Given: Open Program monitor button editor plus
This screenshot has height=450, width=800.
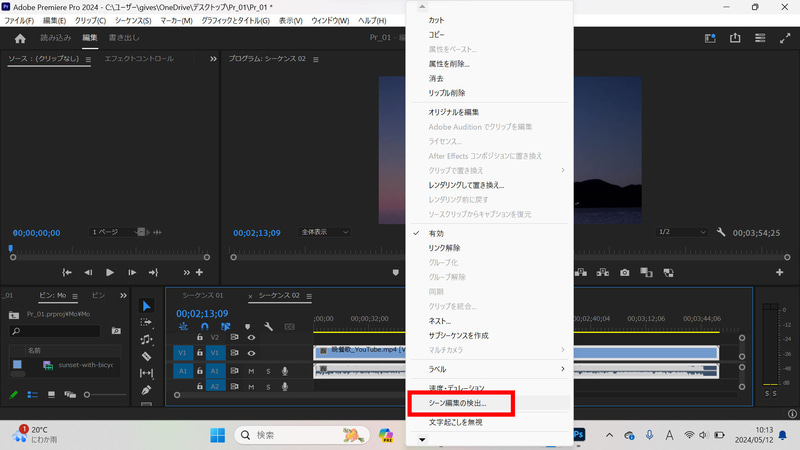Looking at the screenshot, I should point(779,272).
